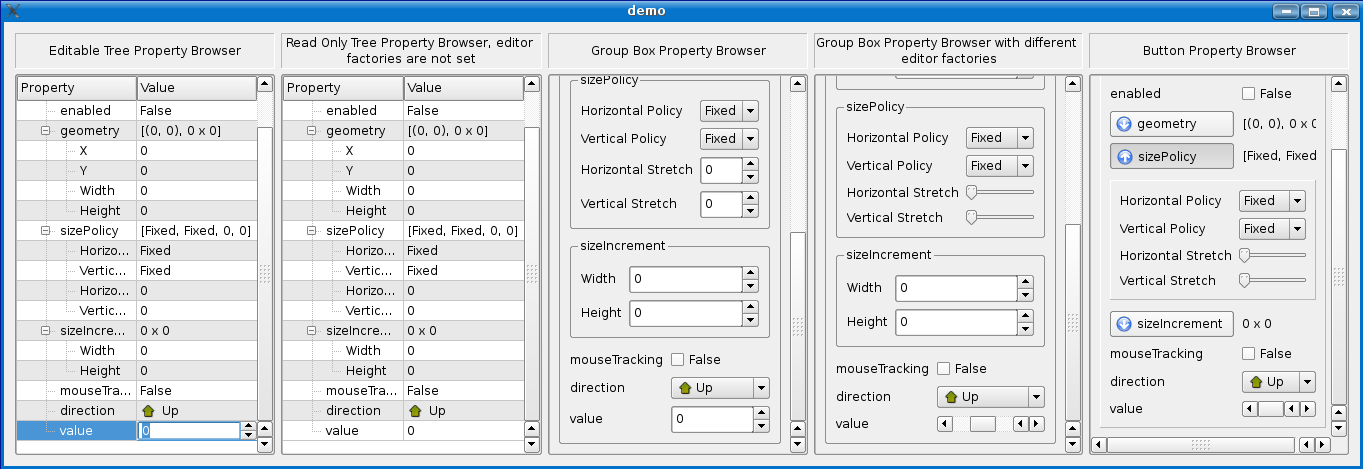The width and height of the screenshot is (1363, 469).
Task: Collapse sizePolicy node in Read Only Tree browser
Action: (x=312, y=231)
